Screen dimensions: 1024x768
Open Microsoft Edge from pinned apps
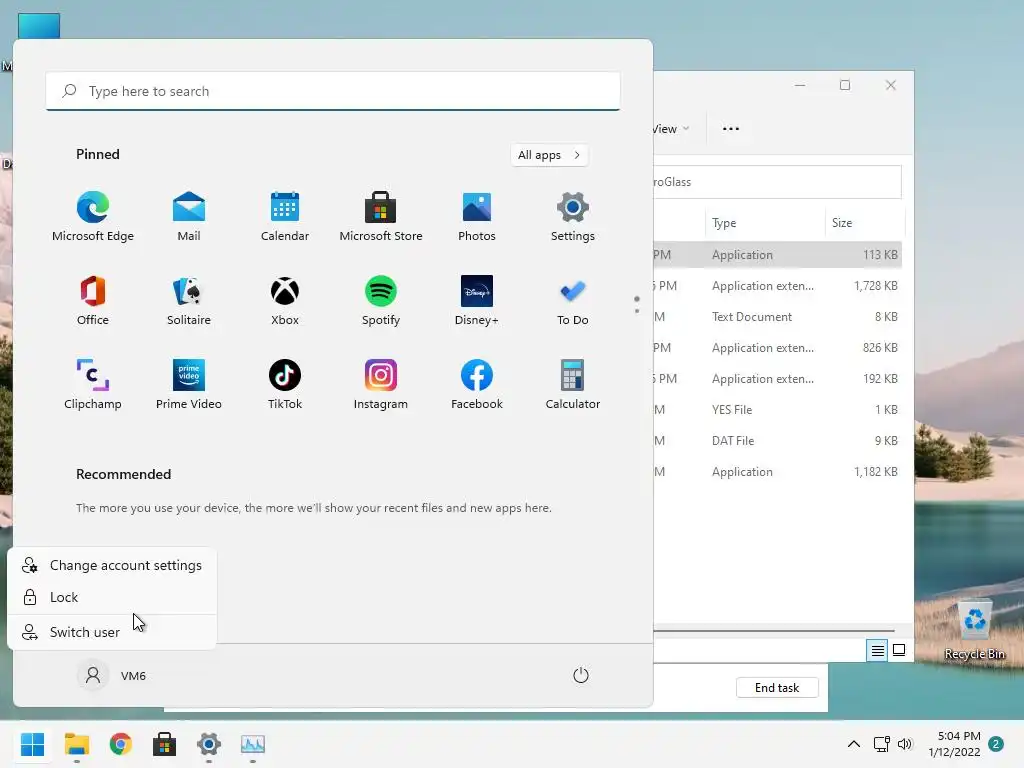click(93, 217)
